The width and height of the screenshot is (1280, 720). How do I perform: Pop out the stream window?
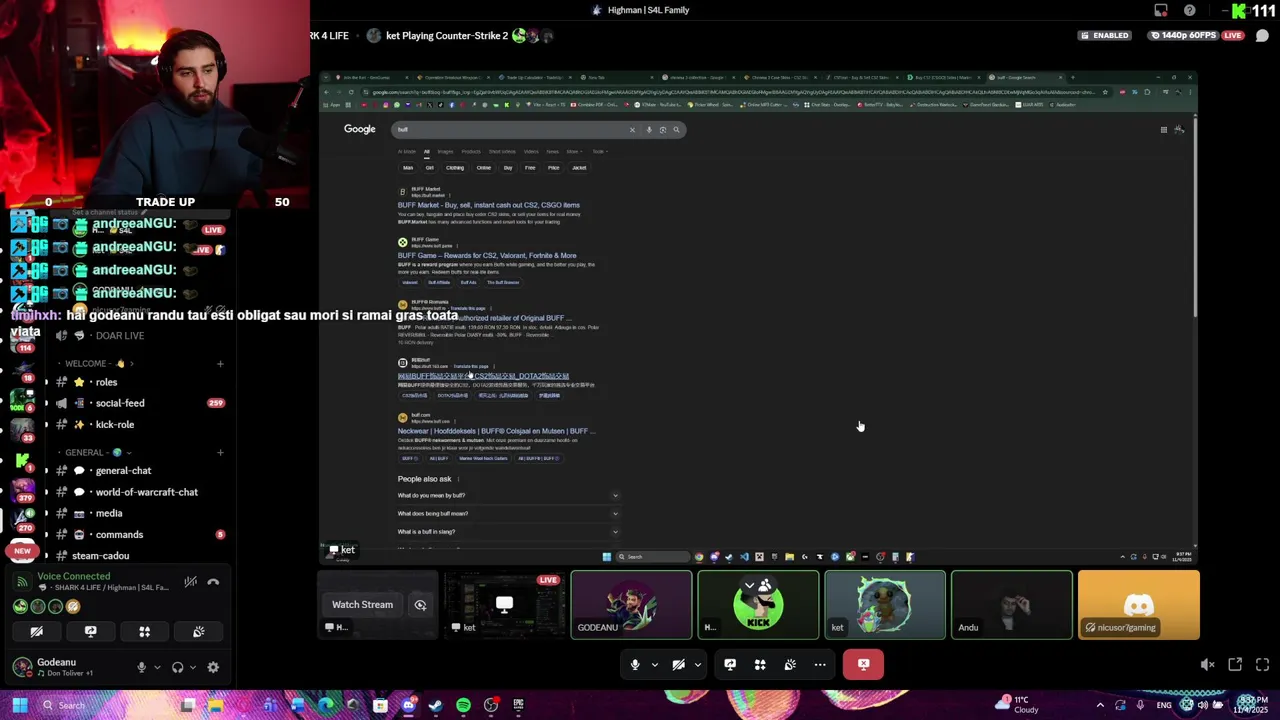coord(1235,664)
